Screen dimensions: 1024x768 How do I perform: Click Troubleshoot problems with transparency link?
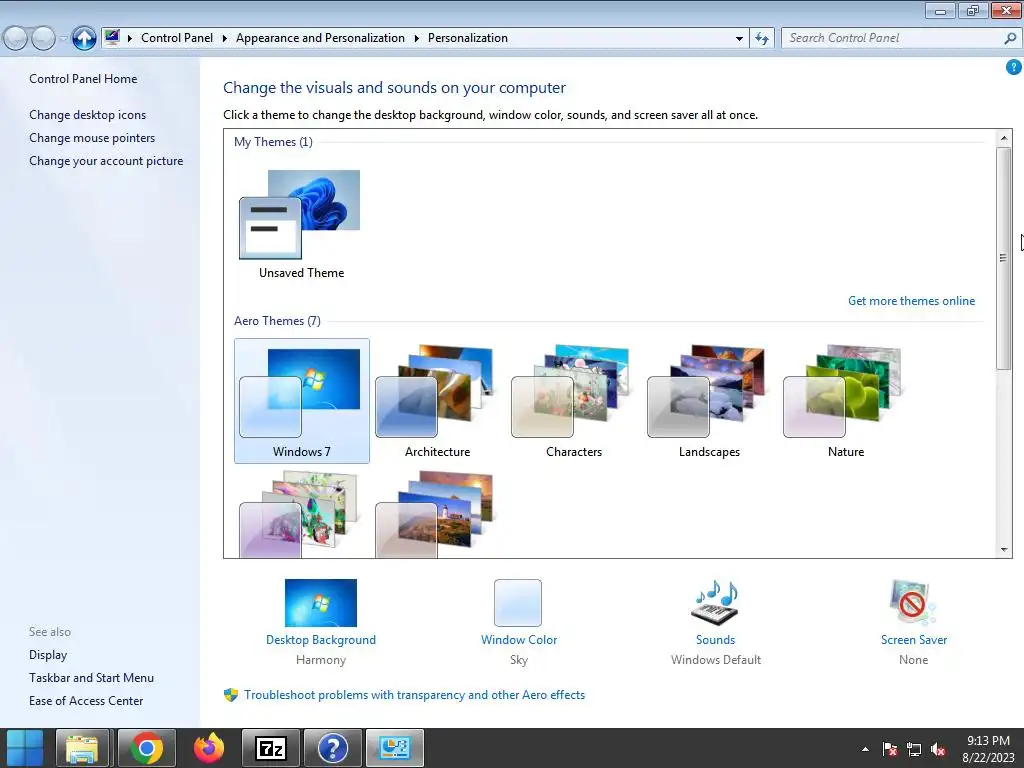pos(414,695)
